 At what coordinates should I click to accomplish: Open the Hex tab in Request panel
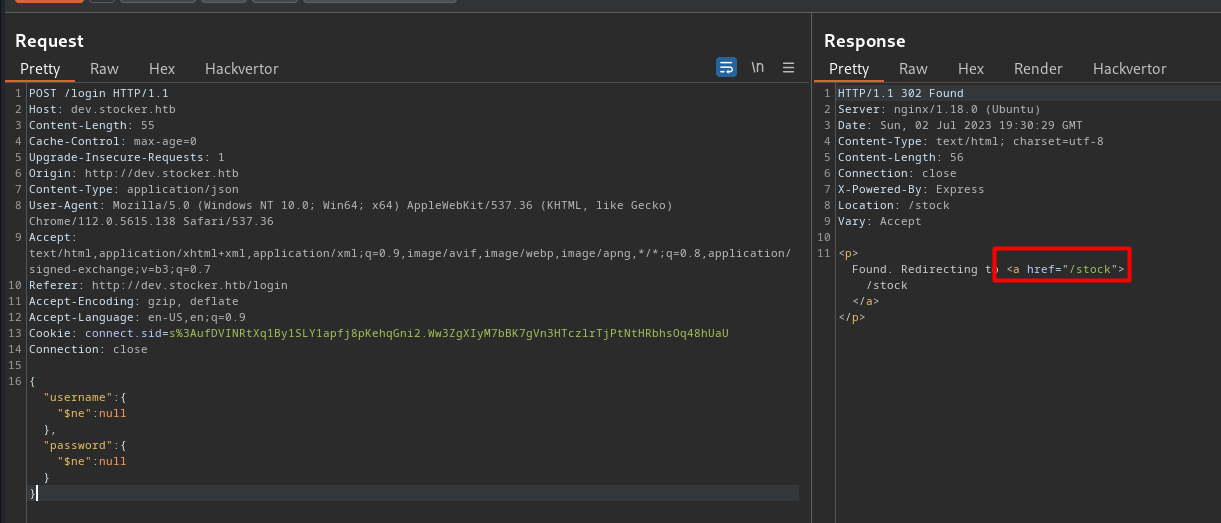(162, 69)
